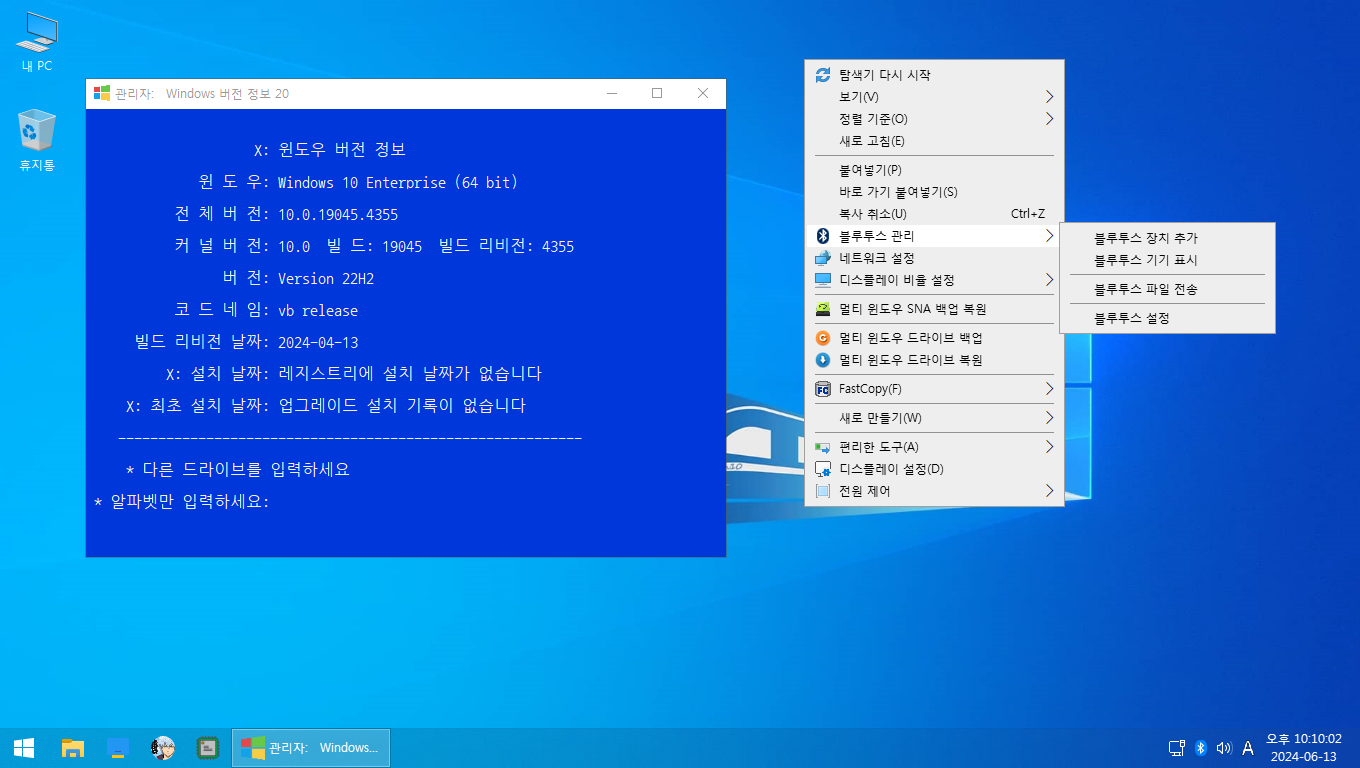
Task: Choose 멀티 윈도우 SNA 백업 복원
Action: [934, 309]
